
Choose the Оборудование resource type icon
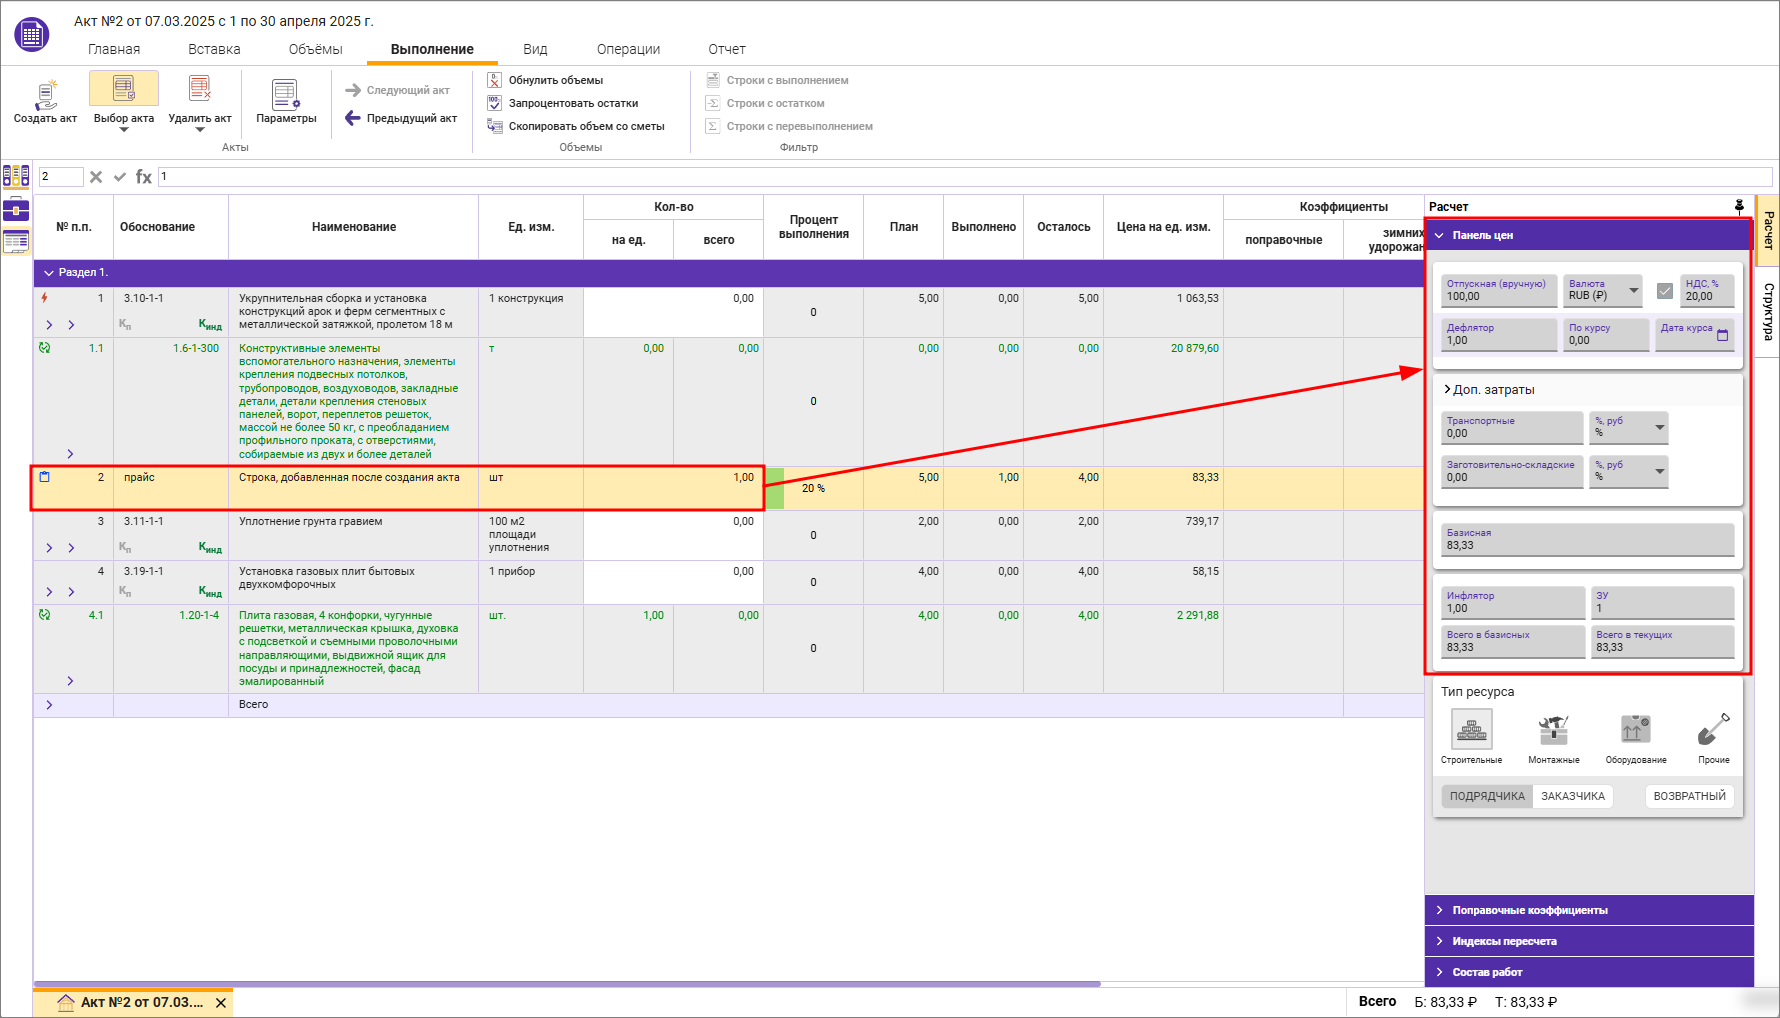pos(1635,730)
